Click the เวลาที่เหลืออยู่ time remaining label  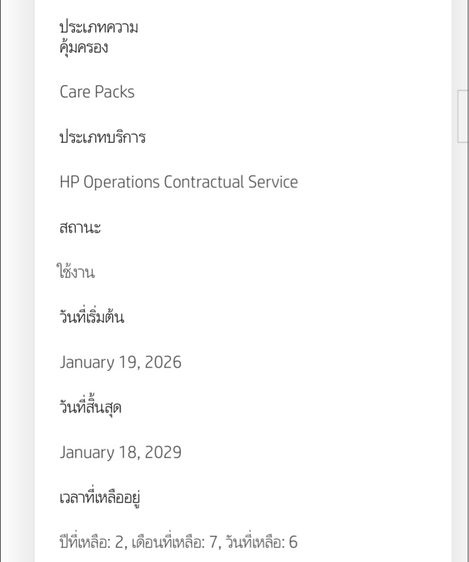pos(100,497)
